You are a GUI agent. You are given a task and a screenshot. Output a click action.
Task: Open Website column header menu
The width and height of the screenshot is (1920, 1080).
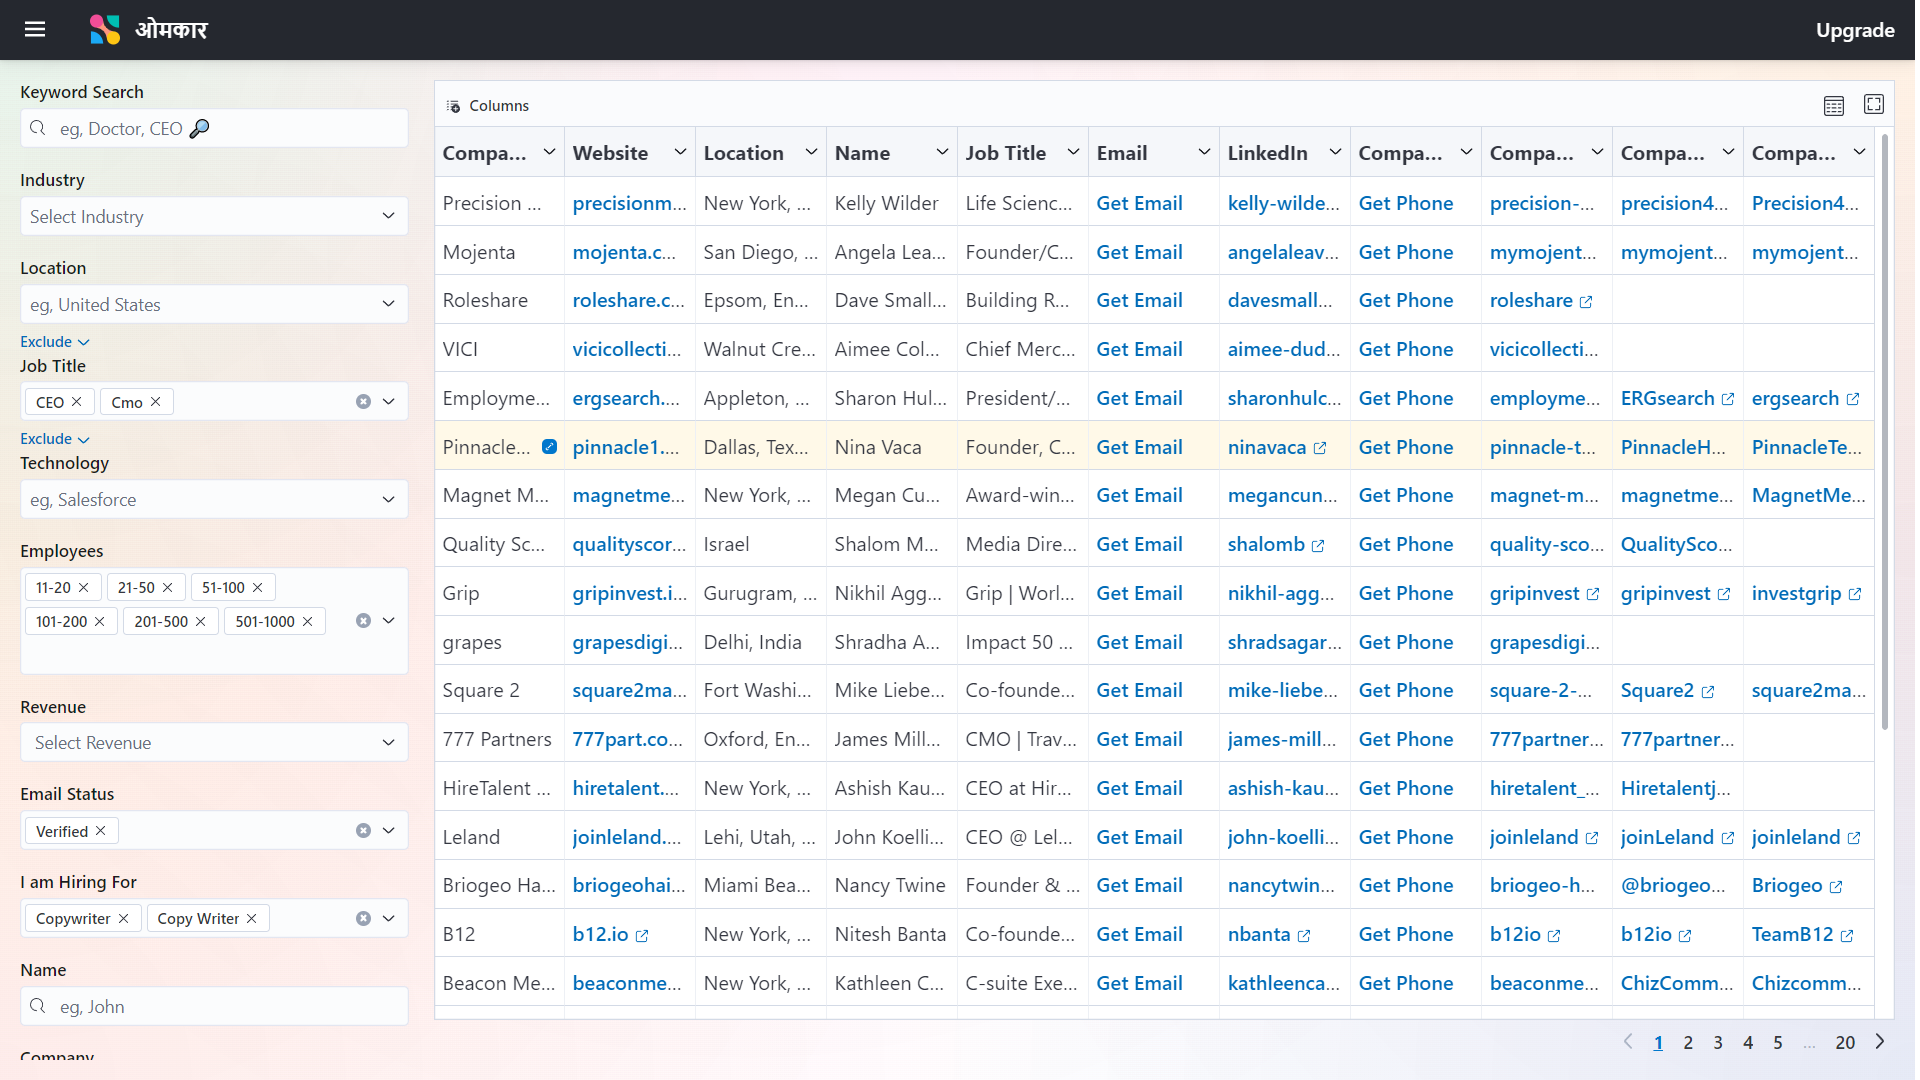point(680,152)
